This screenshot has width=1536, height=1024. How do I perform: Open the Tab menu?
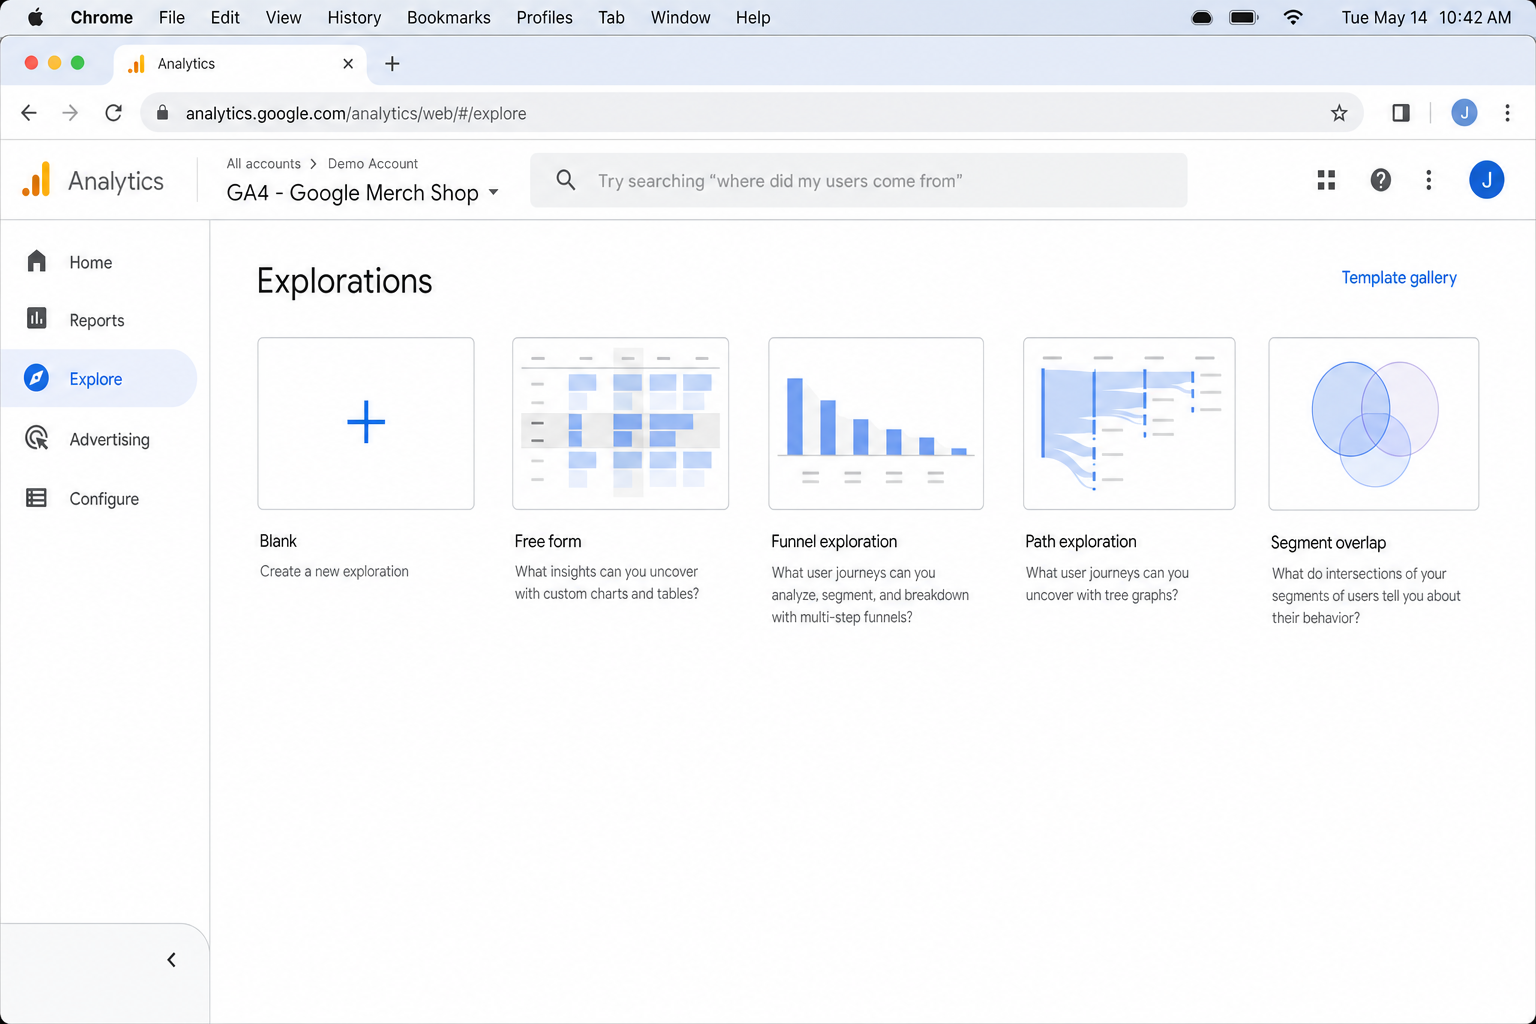pos(611,17)
